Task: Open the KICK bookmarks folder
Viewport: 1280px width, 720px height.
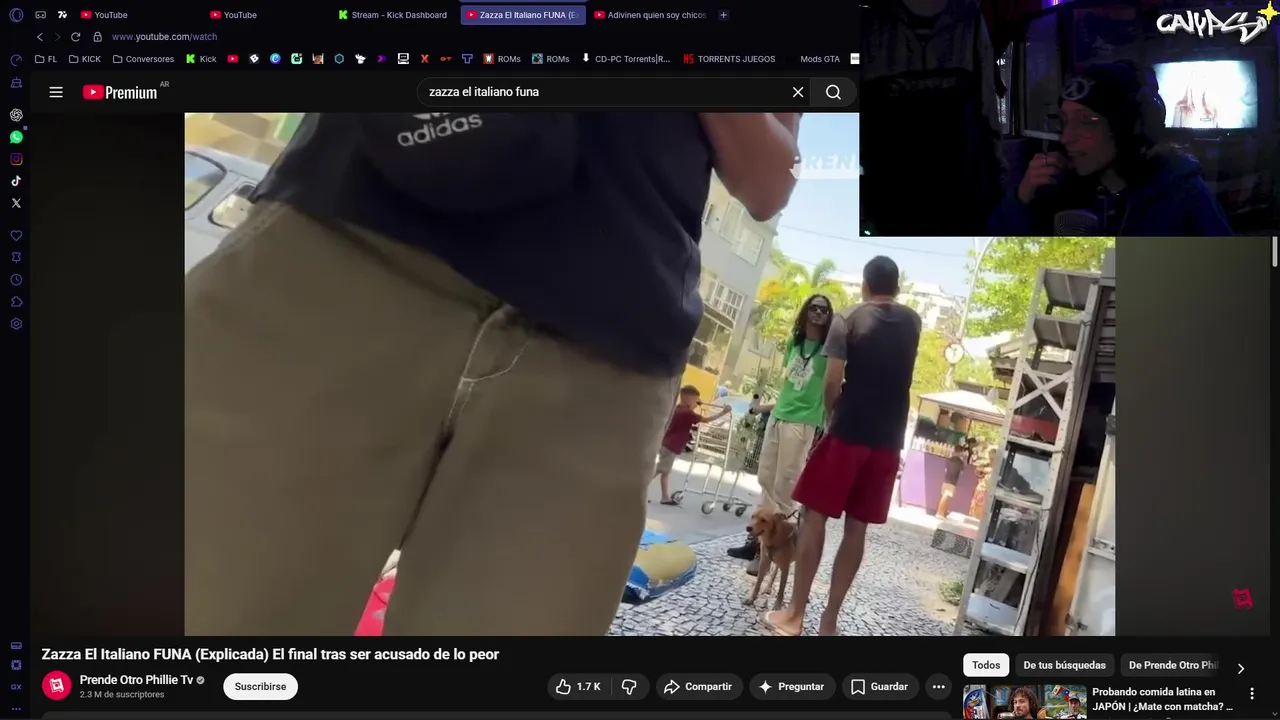Action: tap(84, 59)
